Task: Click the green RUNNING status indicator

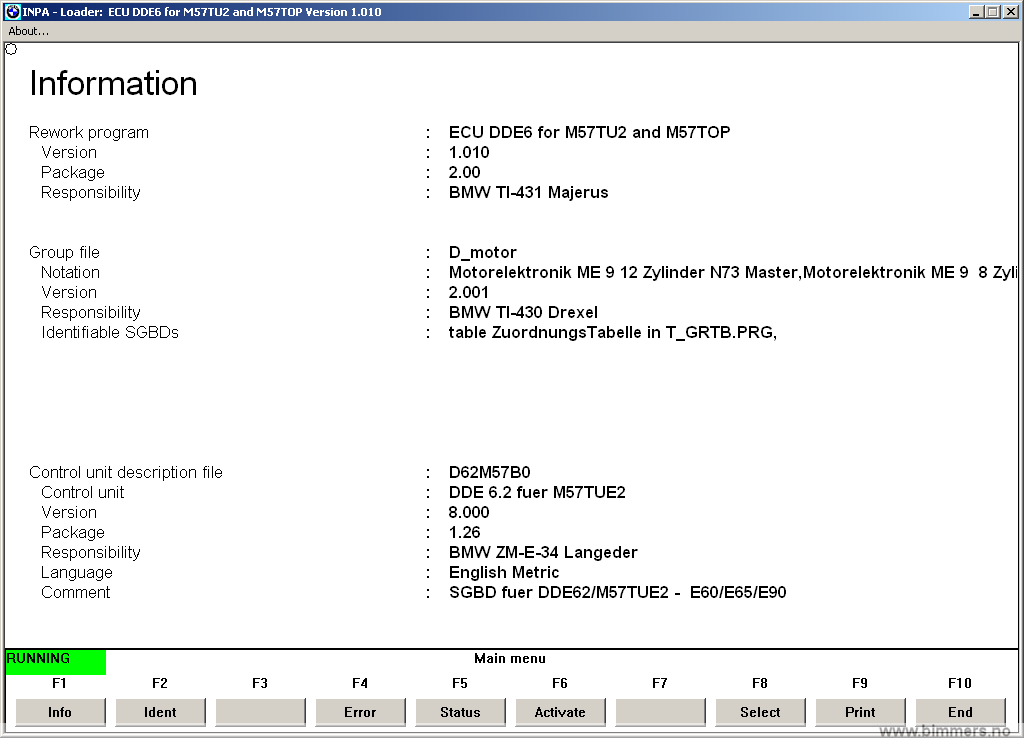Action: click(x=56, y=662)
